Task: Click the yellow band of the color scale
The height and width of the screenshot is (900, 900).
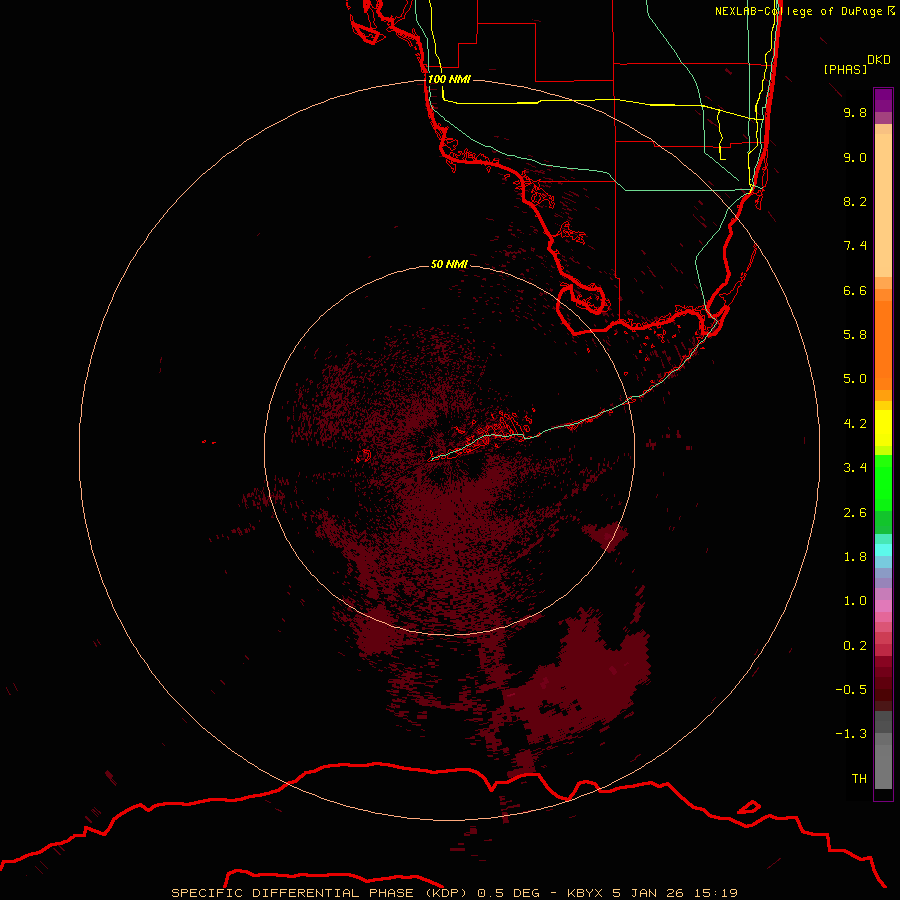Action: point(883,428)
